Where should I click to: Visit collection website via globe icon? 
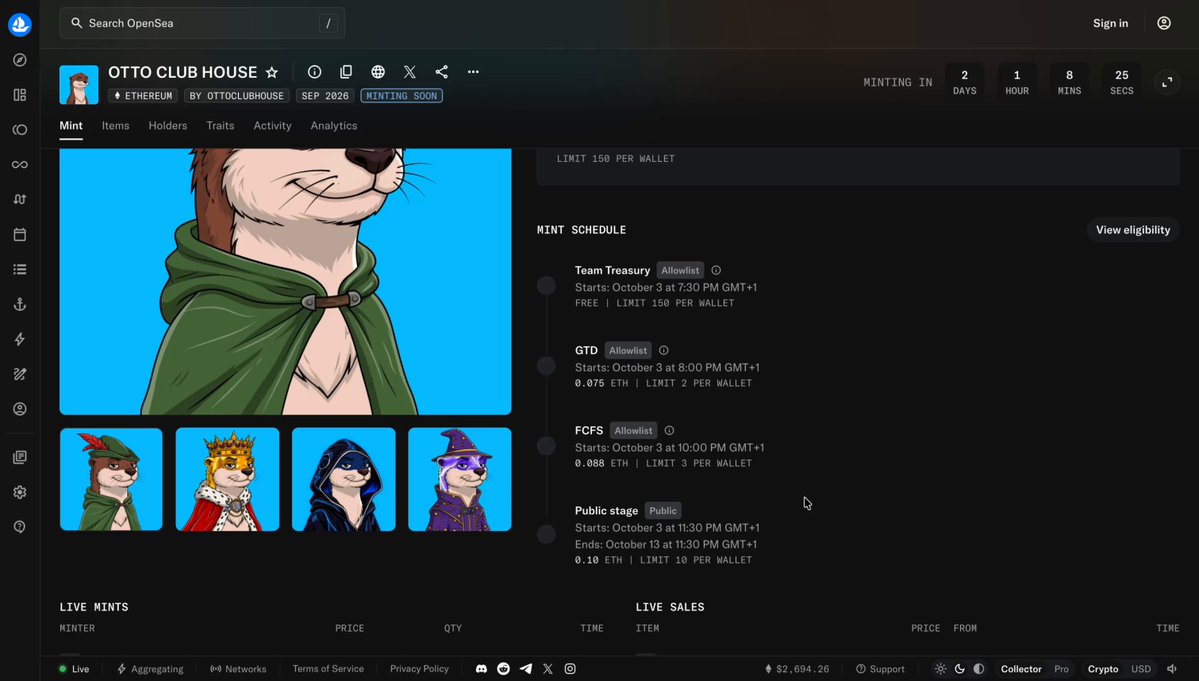point(378,72)
